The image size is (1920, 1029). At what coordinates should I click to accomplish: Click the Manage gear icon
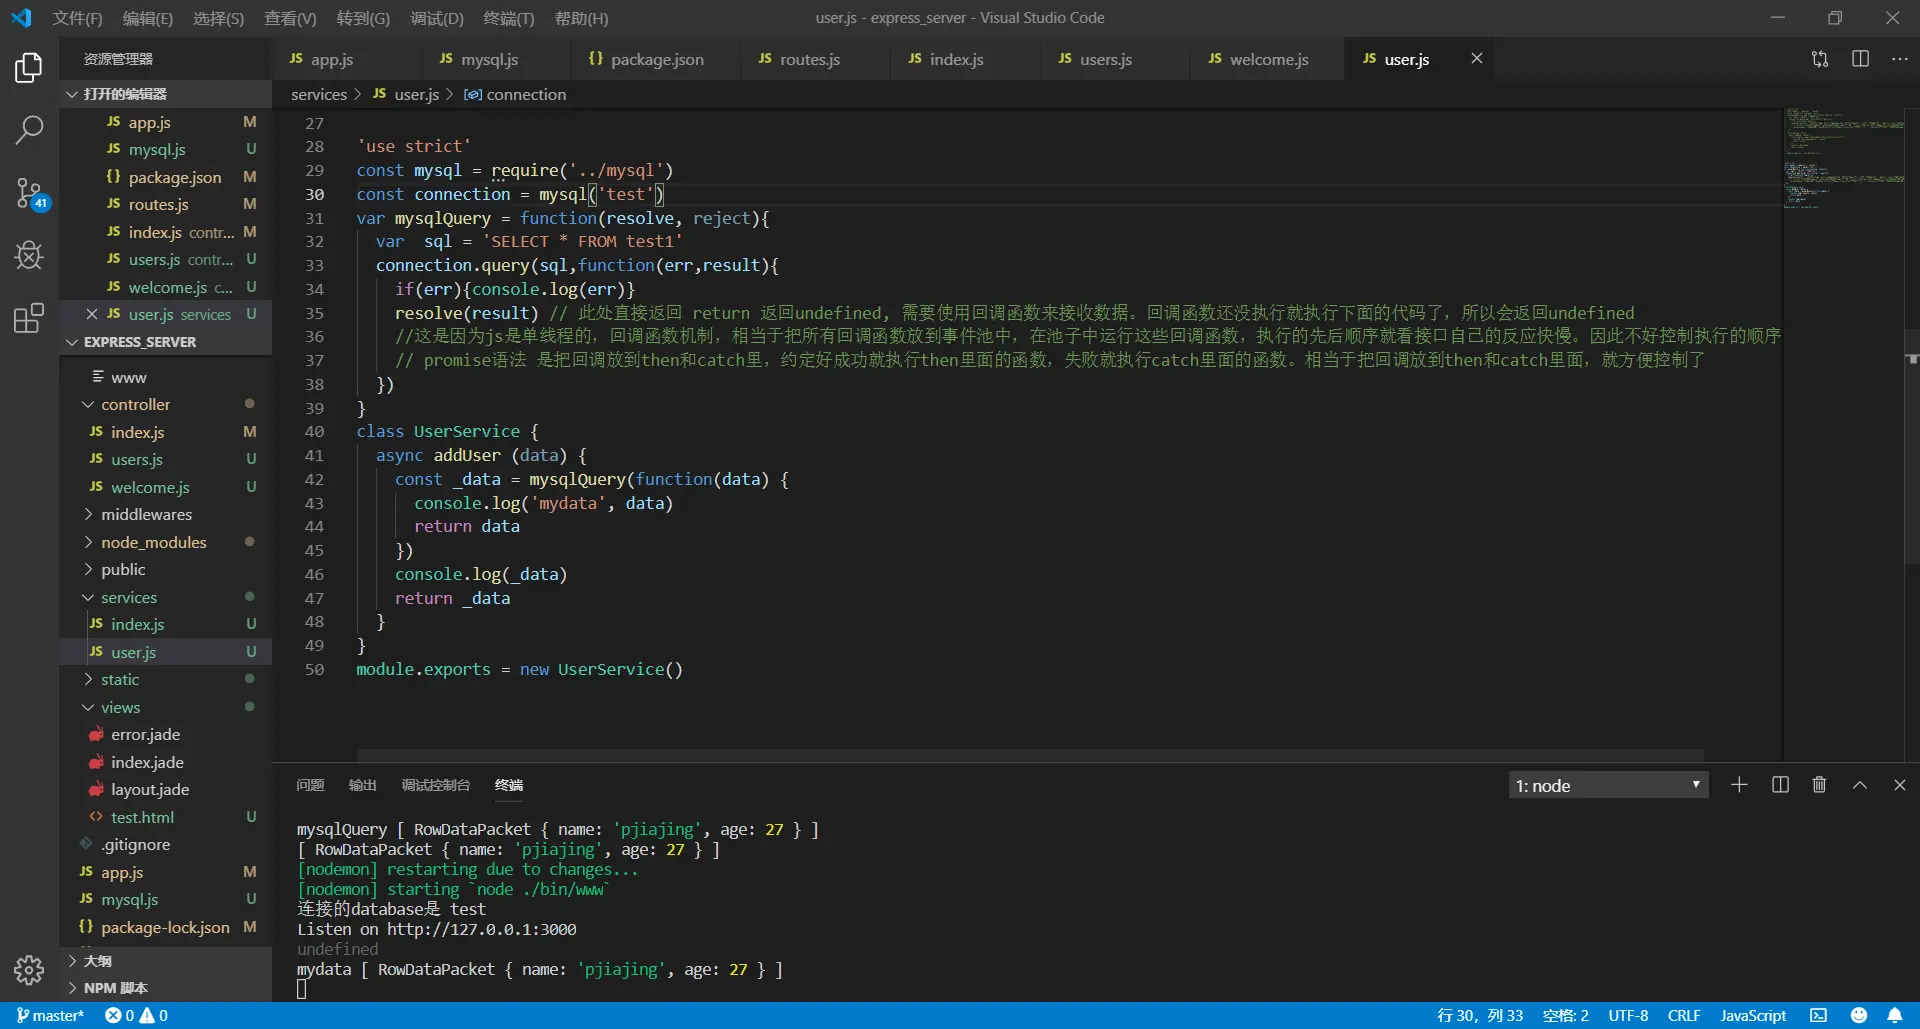point(29,969)
